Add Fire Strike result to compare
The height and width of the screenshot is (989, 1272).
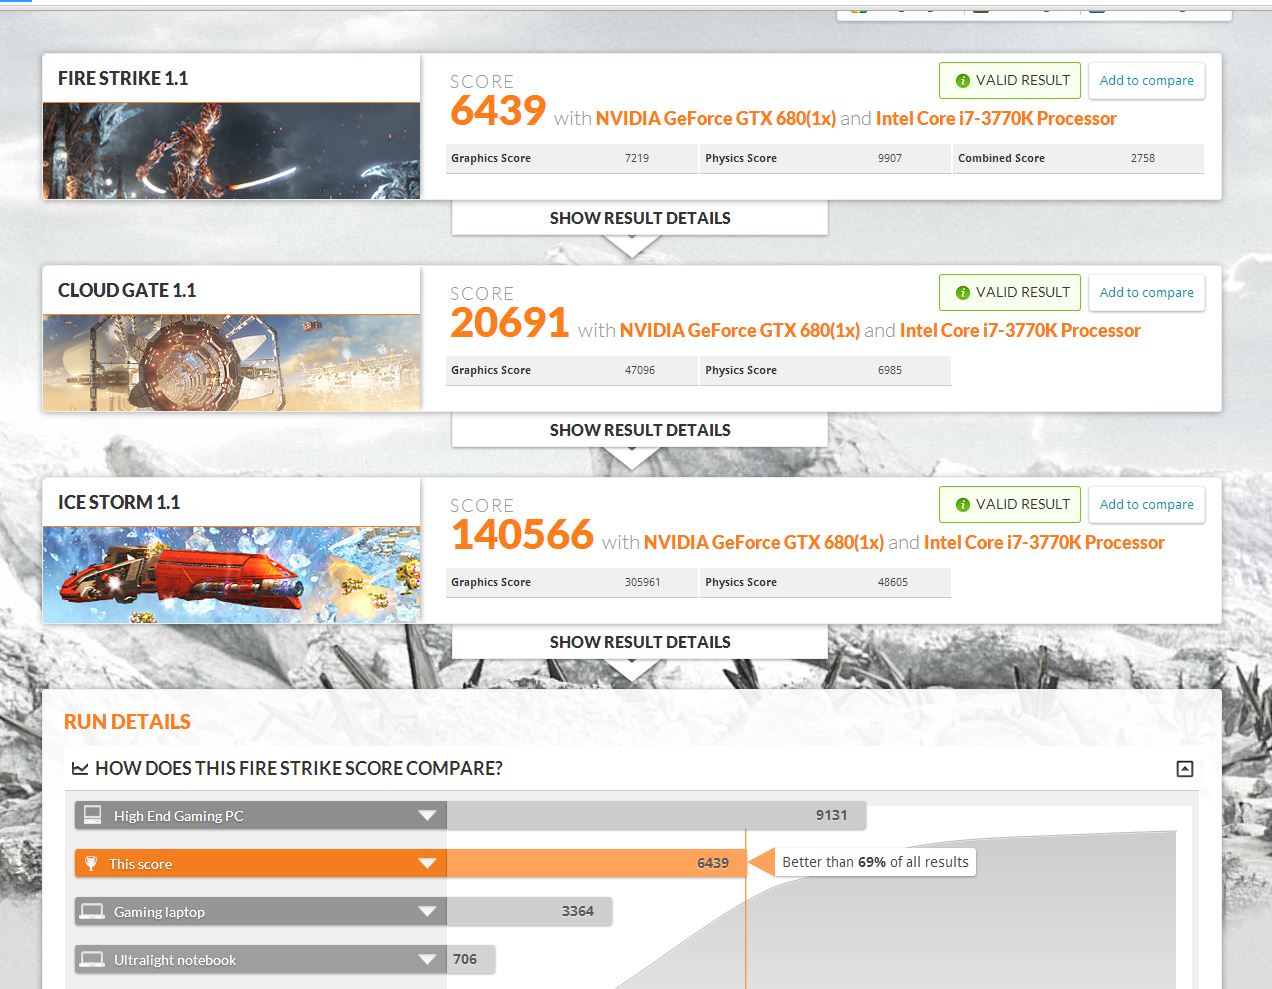(1146, 81)
